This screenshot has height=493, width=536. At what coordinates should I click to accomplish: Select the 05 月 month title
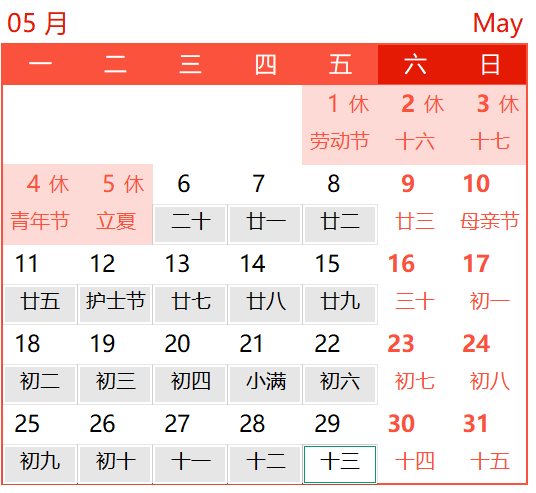tap(37, 23)
